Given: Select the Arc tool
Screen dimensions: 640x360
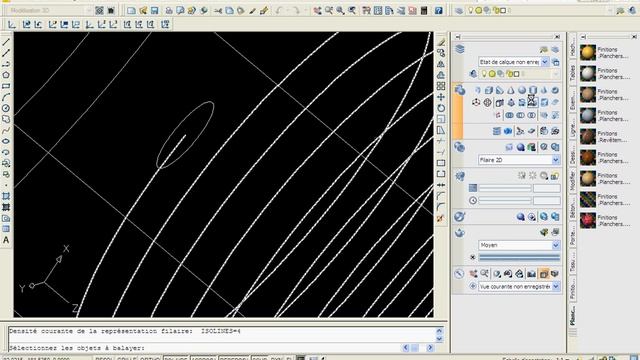Looking at the screenshot, I should click(x=6, y=97).
